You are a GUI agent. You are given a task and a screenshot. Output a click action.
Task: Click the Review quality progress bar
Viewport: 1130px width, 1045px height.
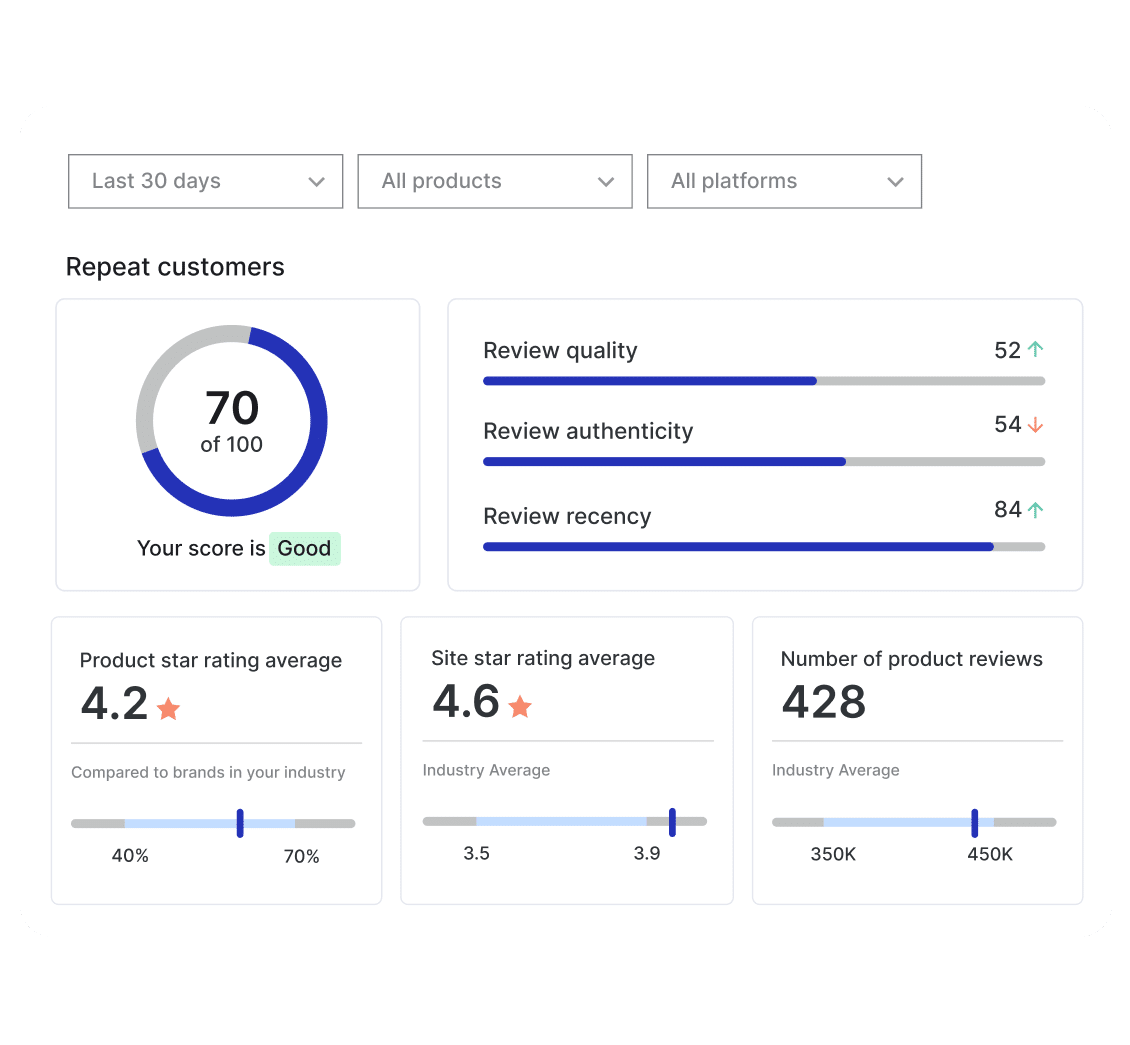click(x=763, y=381)
